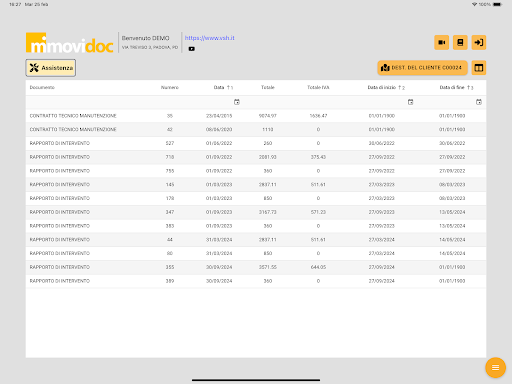Select RAPPORTO DI INTERVENTO row number 389
Image resolution: width=512 pixels, height=384 pixels.
(256, 281)
